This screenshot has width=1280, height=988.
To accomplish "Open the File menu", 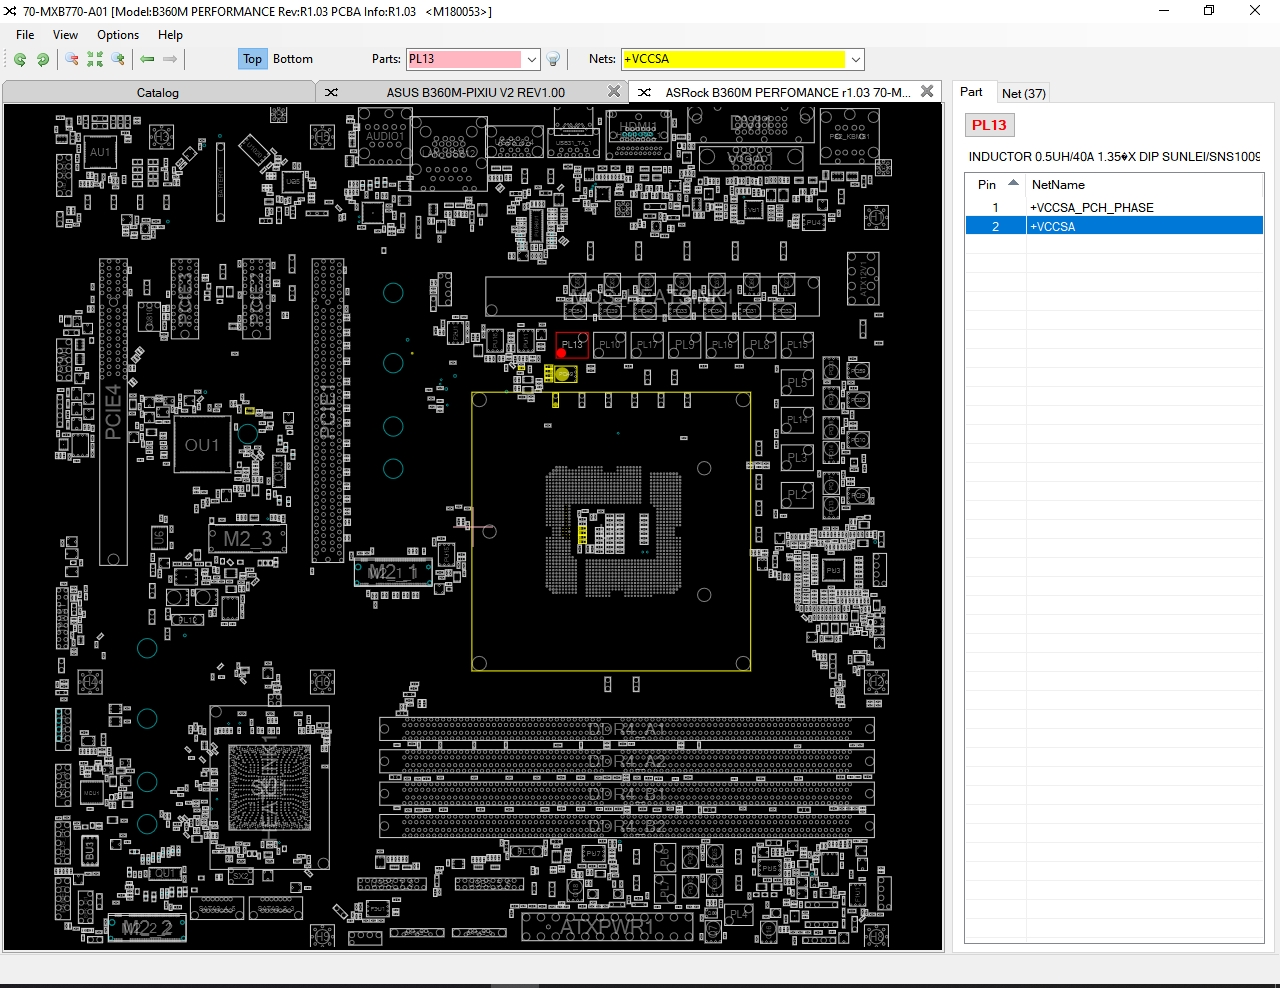I will 25,34.
